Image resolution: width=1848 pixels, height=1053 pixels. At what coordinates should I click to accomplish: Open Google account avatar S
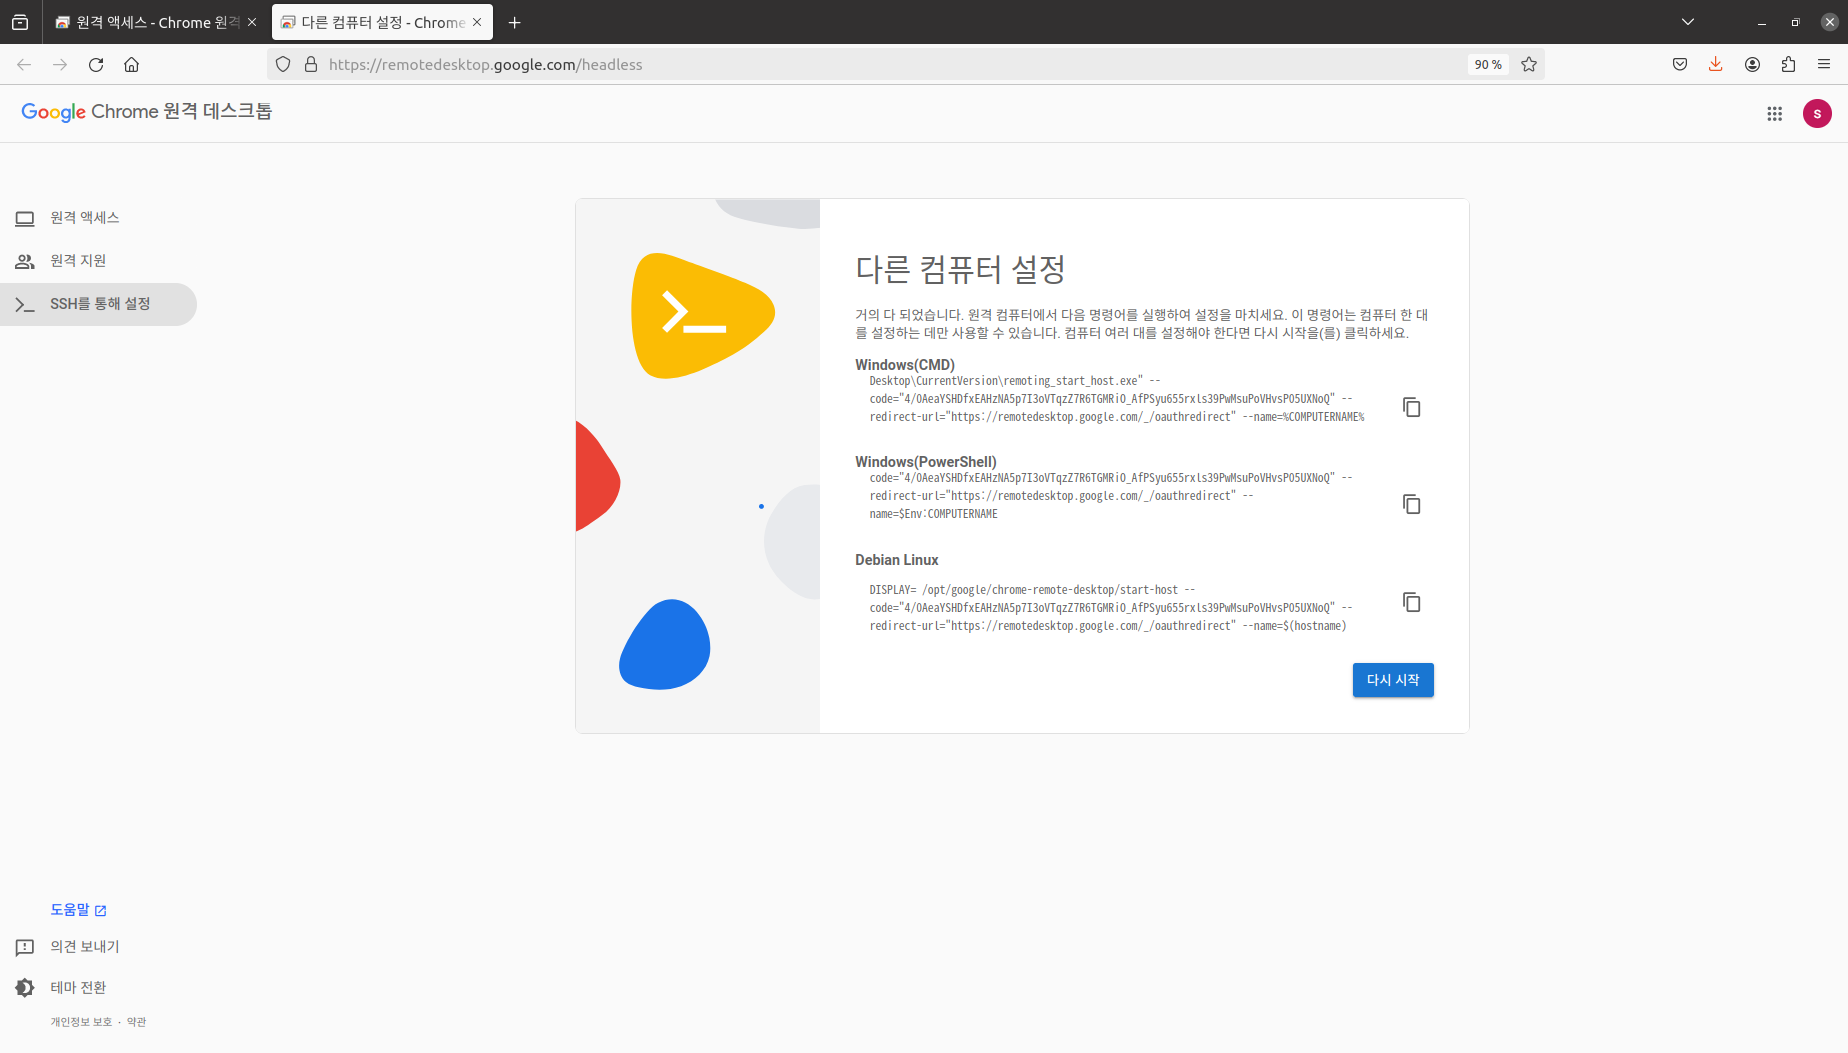tap(1817, 114)
